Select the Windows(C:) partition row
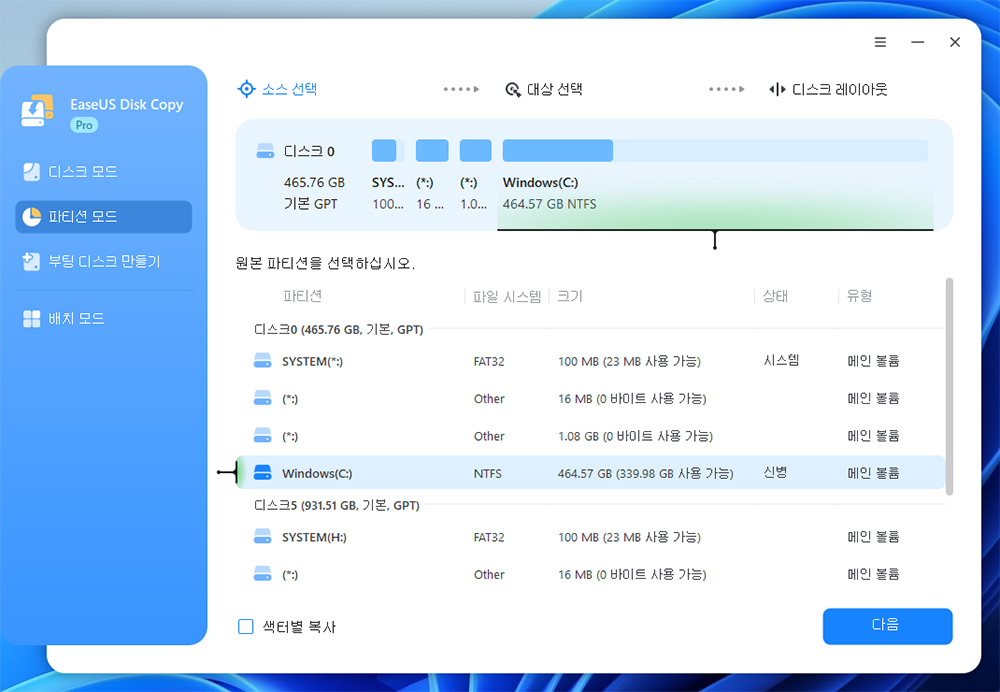The height and width of the screenshot is (692, 1000). 591,473
